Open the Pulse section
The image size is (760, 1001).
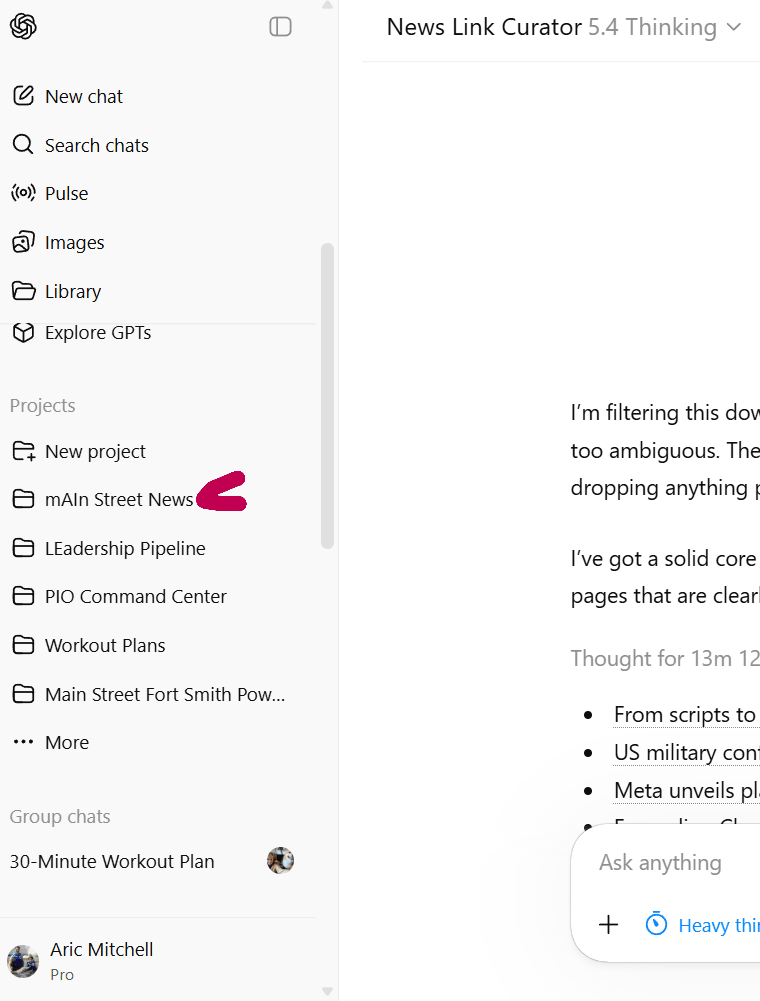(x=66, y=194)
